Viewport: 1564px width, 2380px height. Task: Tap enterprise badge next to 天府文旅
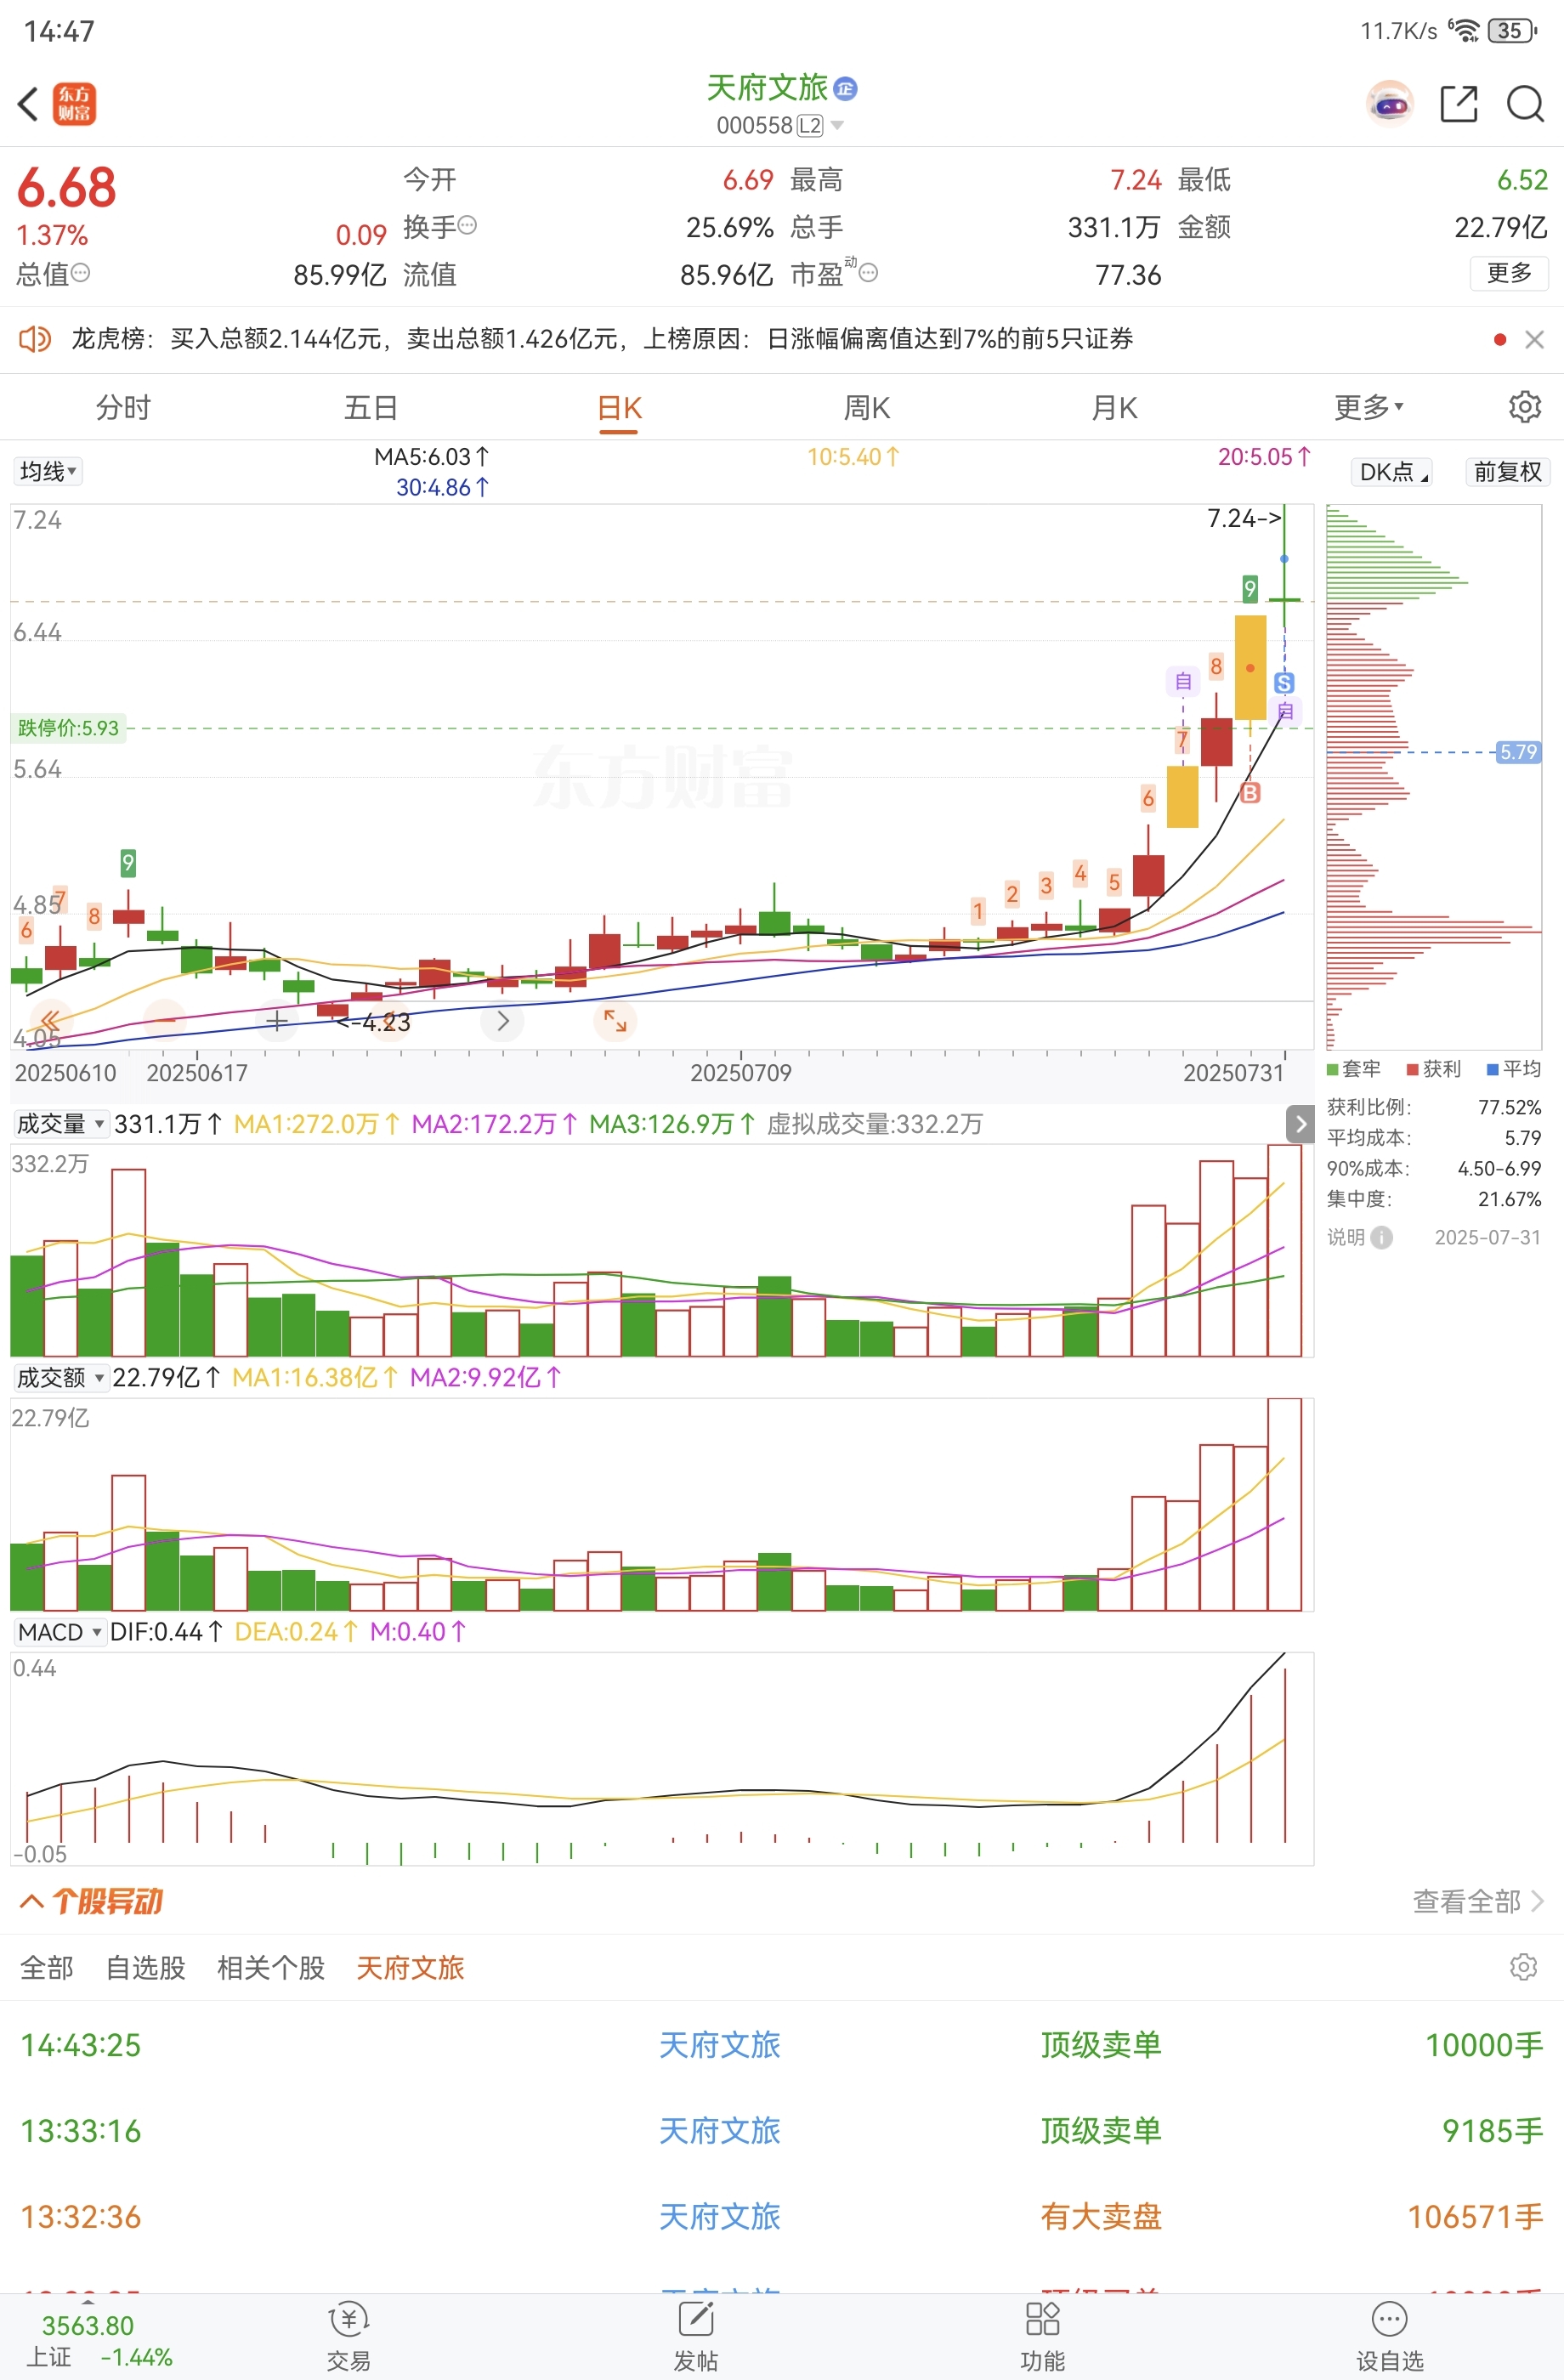(x=846, y=89)
